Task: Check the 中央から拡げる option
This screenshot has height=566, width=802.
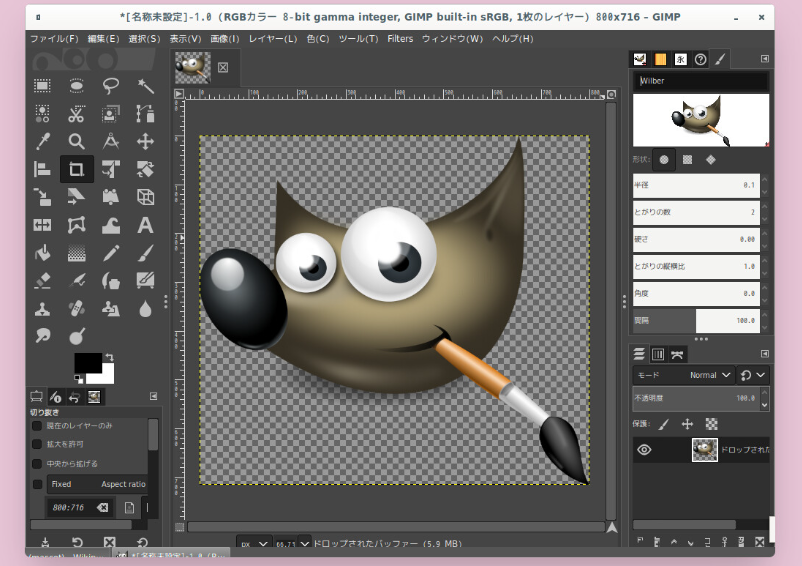Action: pyautogui.click(x=37, y=464)
